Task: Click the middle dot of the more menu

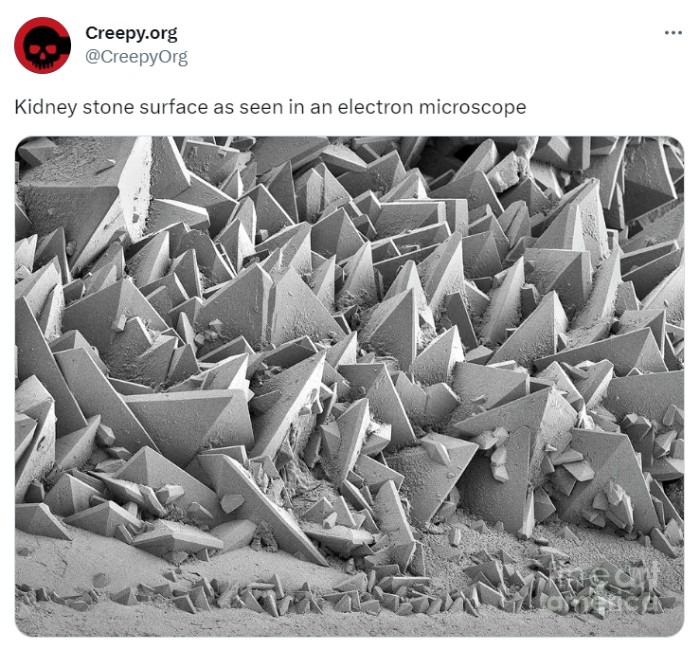Action: click(x=673, y=33)
